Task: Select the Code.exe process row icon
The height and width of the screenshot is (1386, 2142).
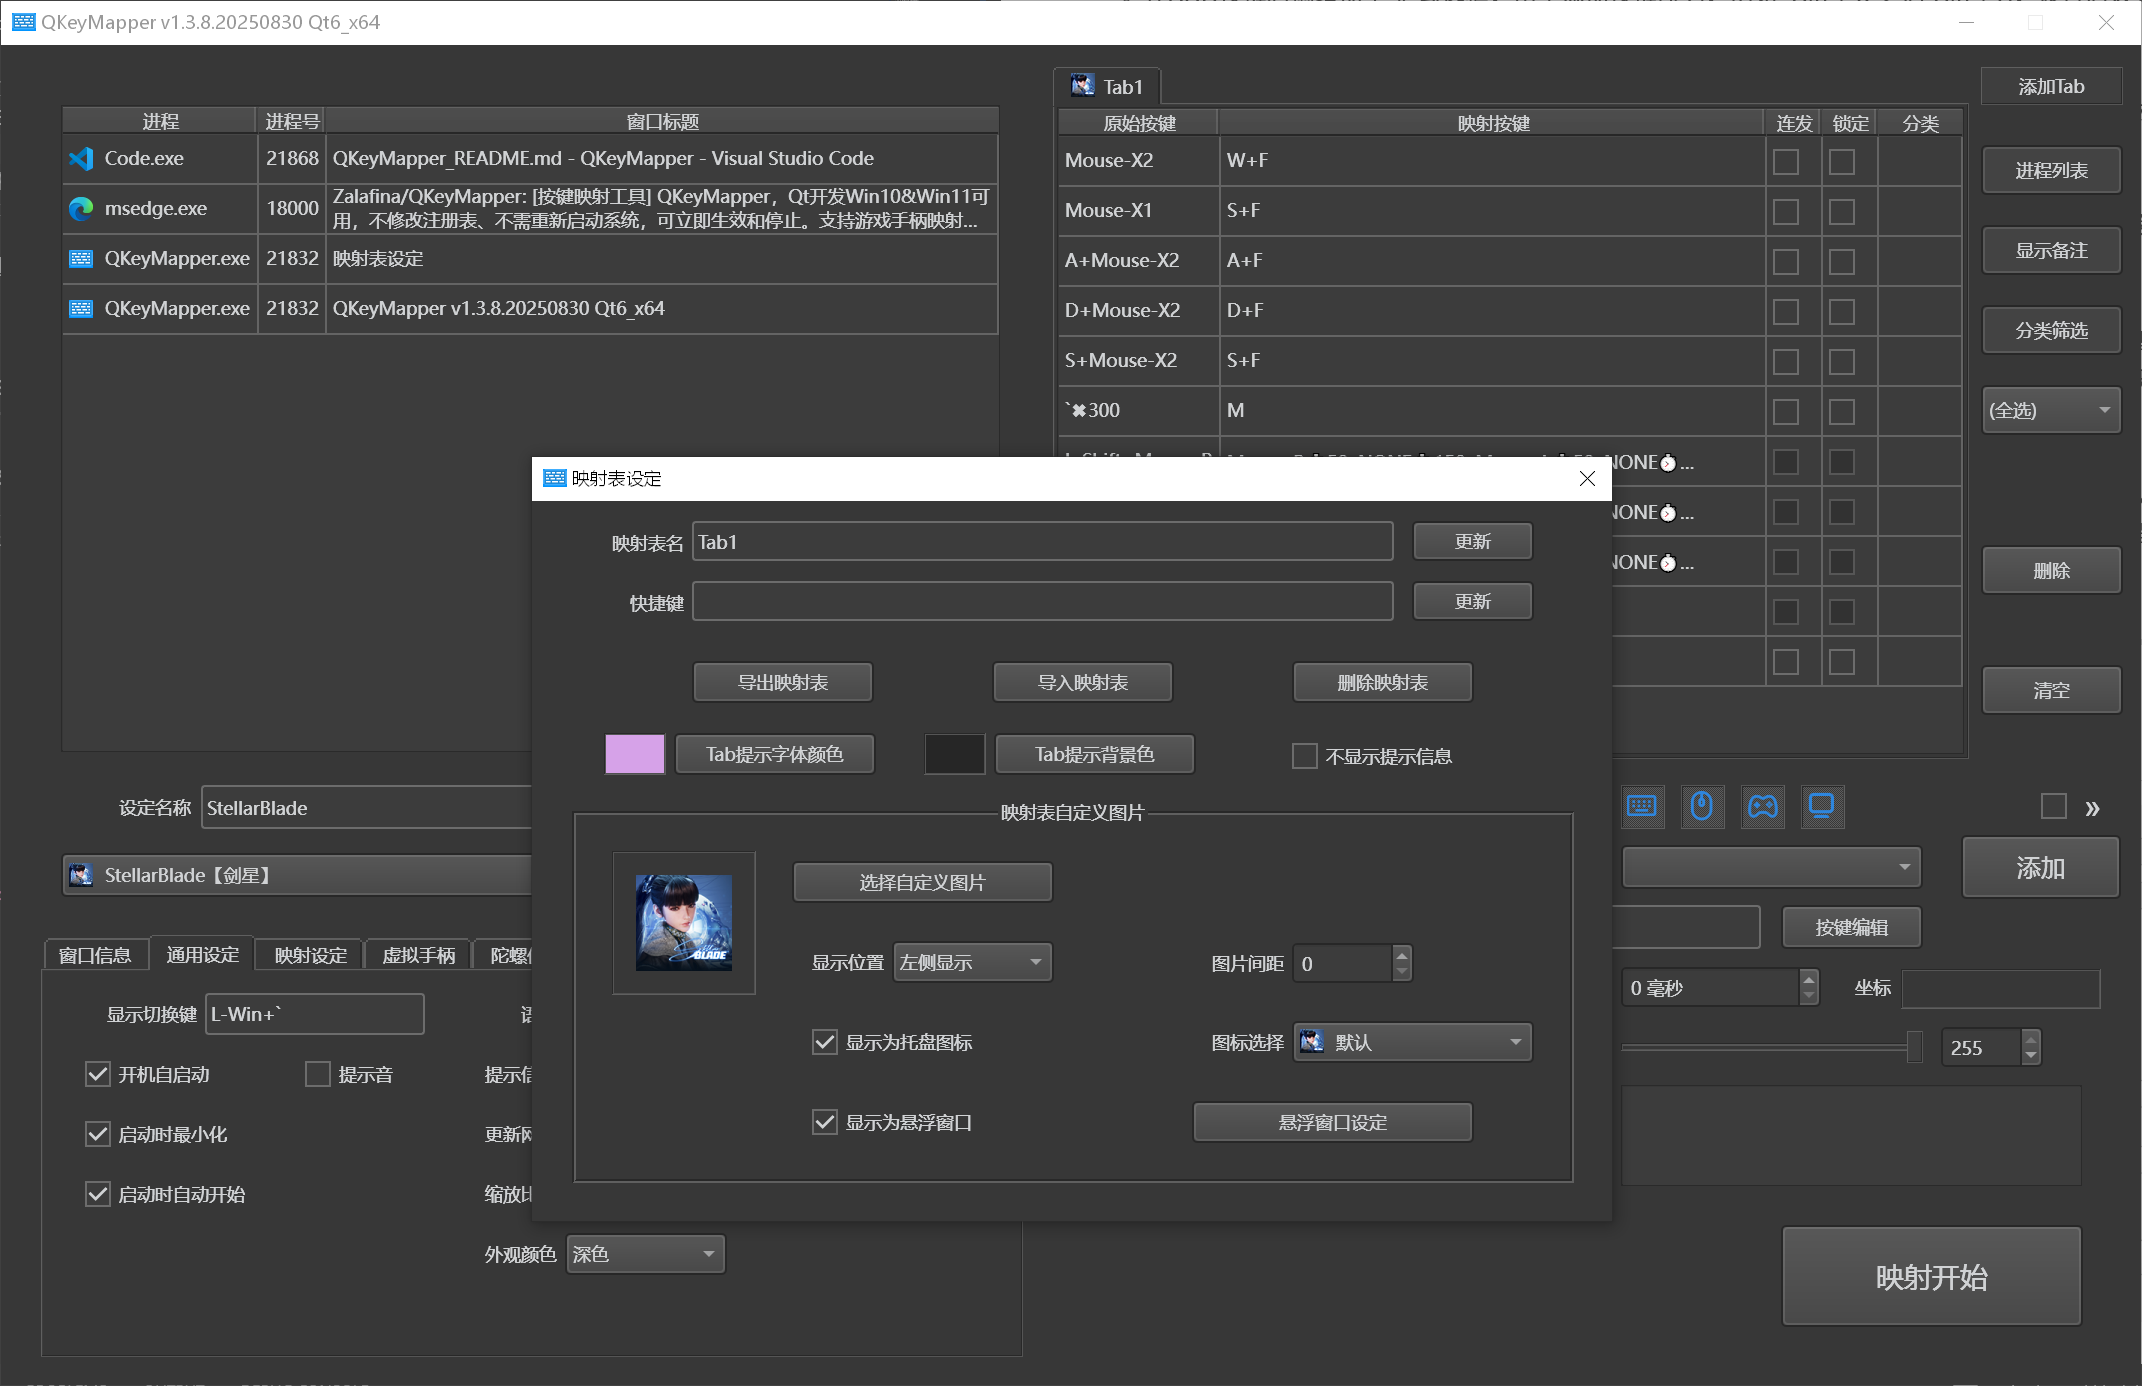Action: [x=81, y=159]
